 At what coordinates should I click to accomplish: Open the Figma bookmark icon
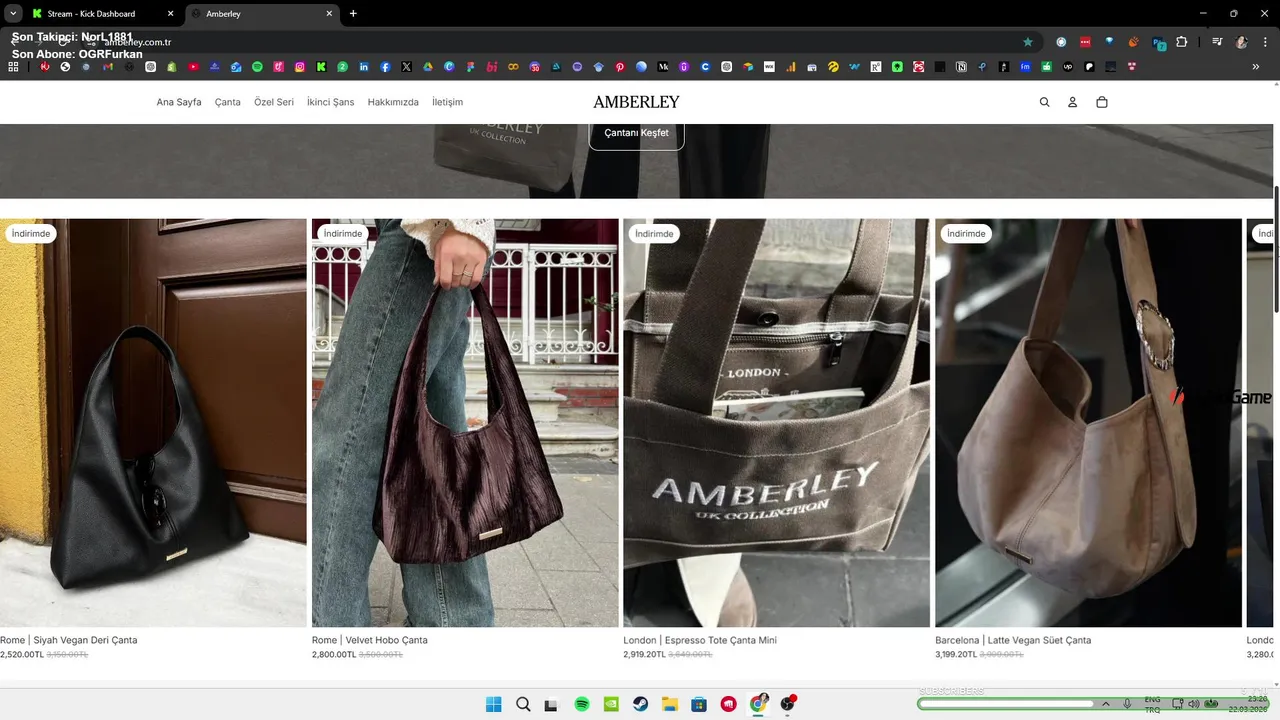click(x=470, y=67)
